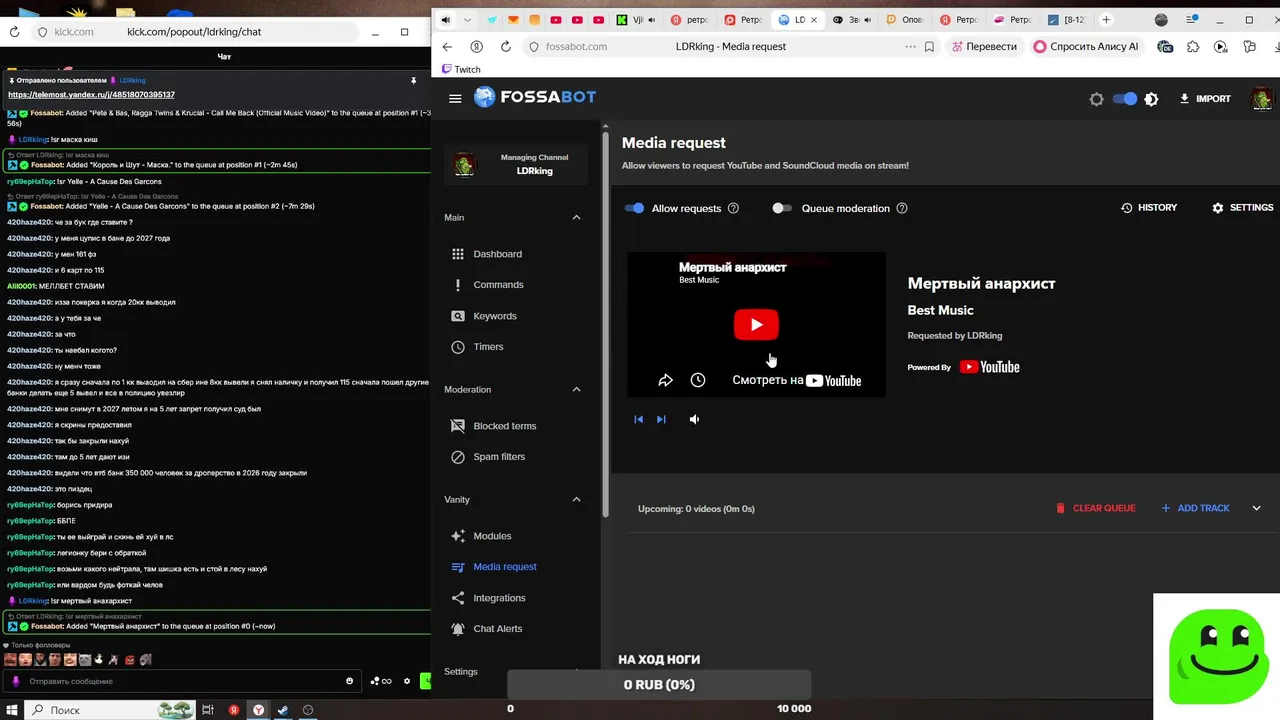Screen dimensions: 1280x720
Task: Play the YouTube video Мертвый анархист
Action: tap(756, 325)
